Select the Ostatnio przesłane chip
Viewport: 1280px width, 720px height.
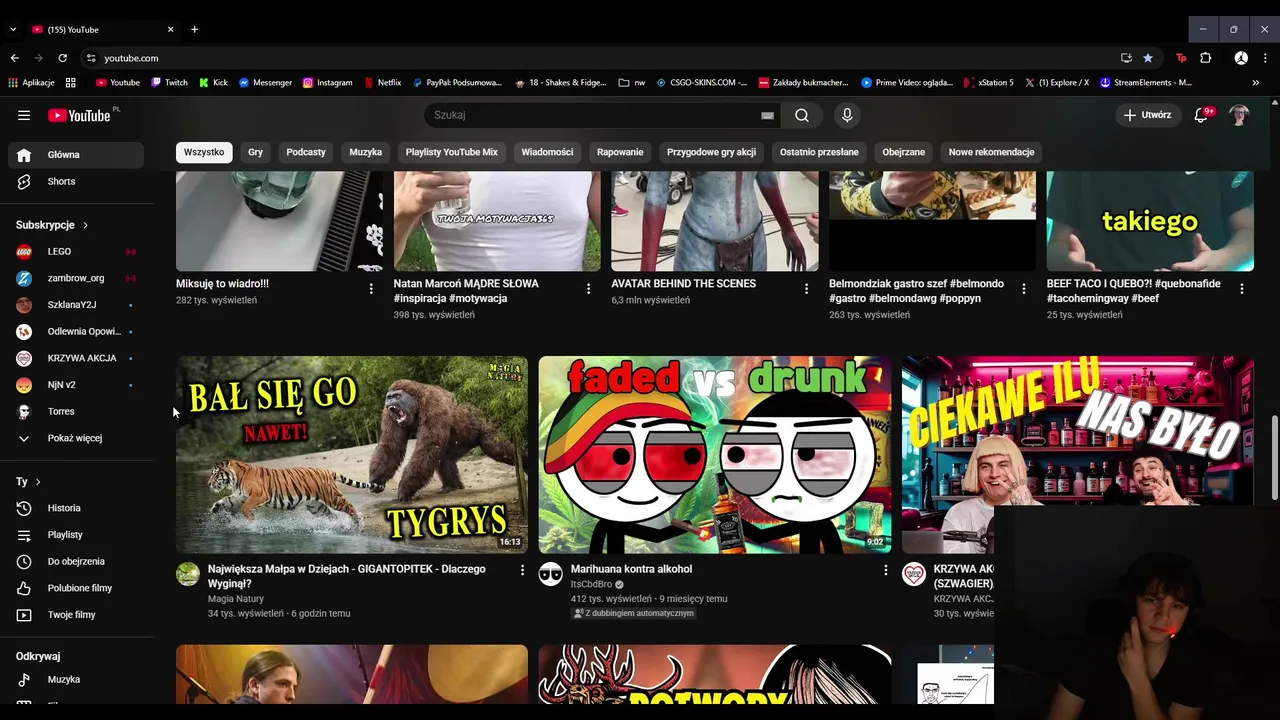[819, 152]
